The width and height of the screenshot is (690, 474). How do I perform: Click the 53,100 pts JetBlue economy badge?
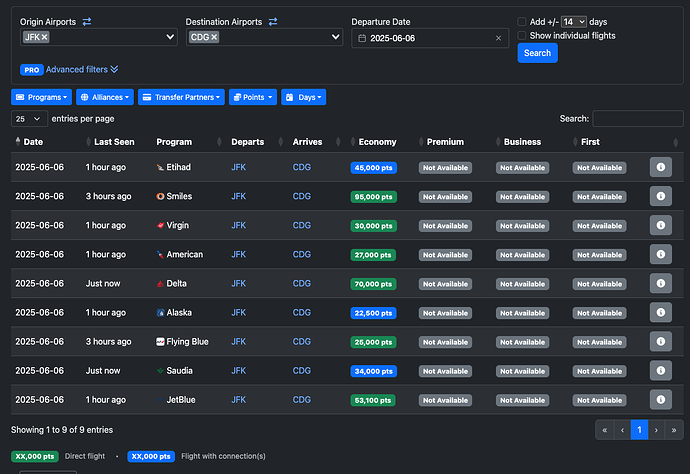tap(373, 400)
